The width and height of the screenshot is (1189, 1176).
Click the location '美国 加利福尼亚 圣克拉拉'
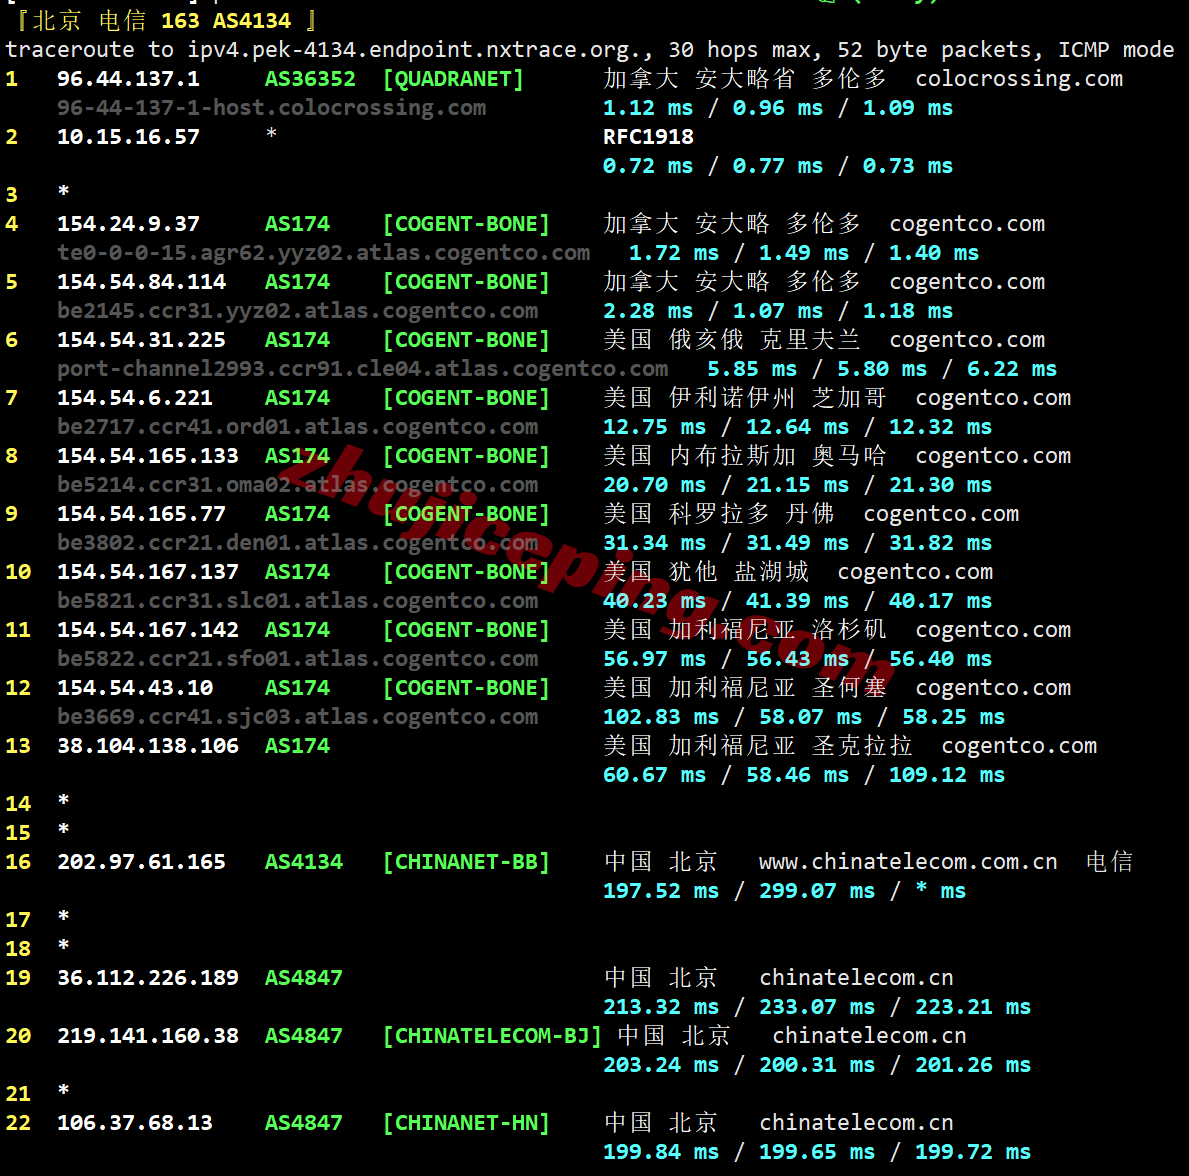coord(758,746)
